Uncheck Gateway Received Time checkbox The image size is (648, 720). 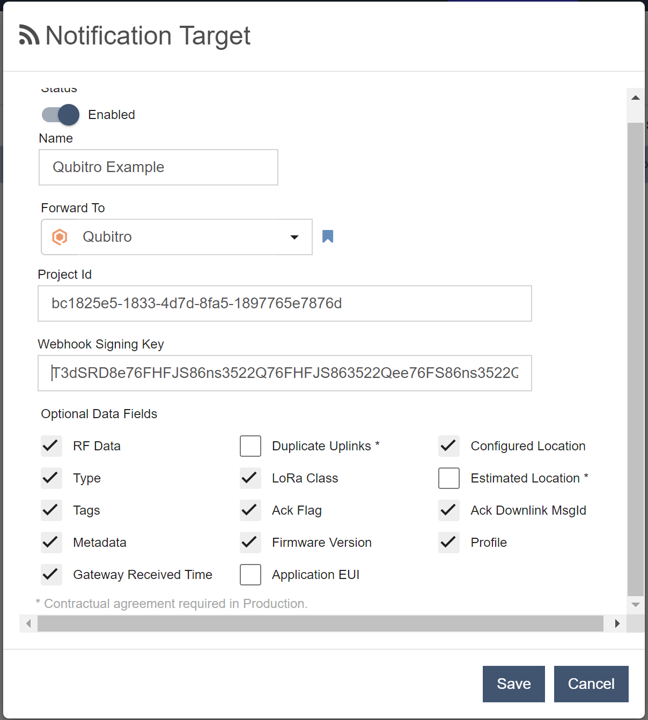[51, 574]
